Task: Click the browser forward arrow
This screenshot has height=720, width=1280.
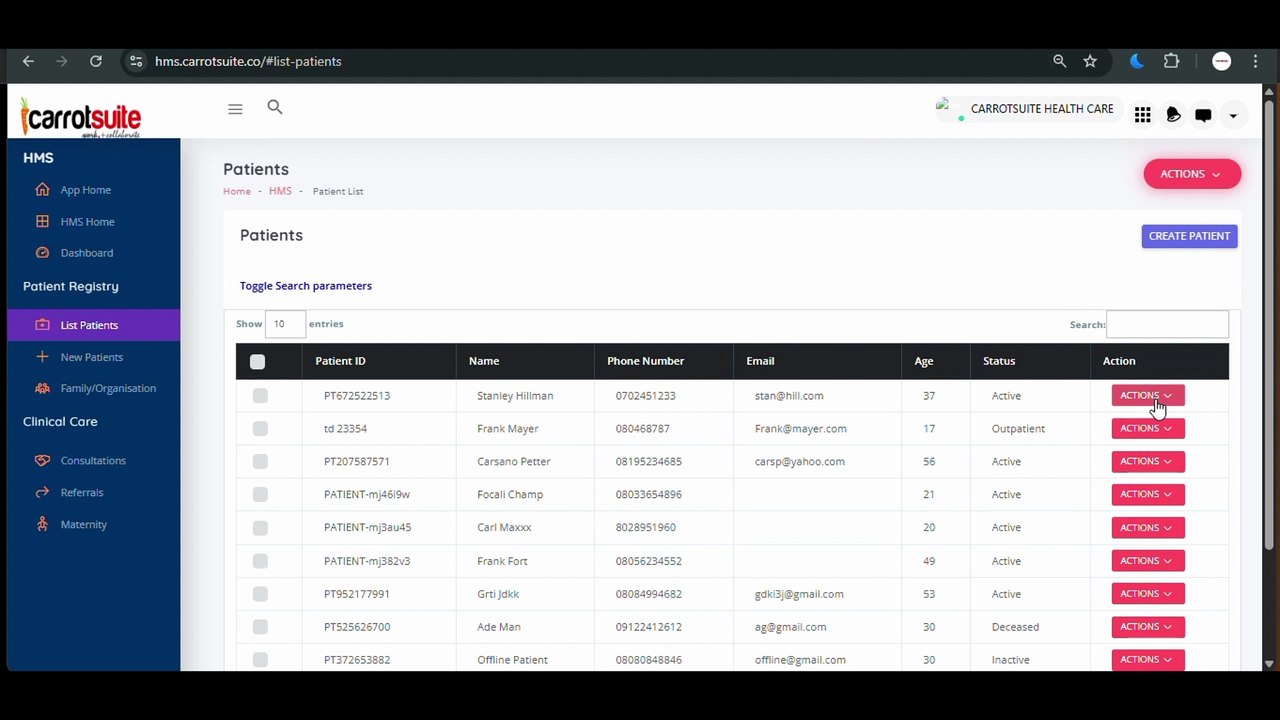Action: 62,61
